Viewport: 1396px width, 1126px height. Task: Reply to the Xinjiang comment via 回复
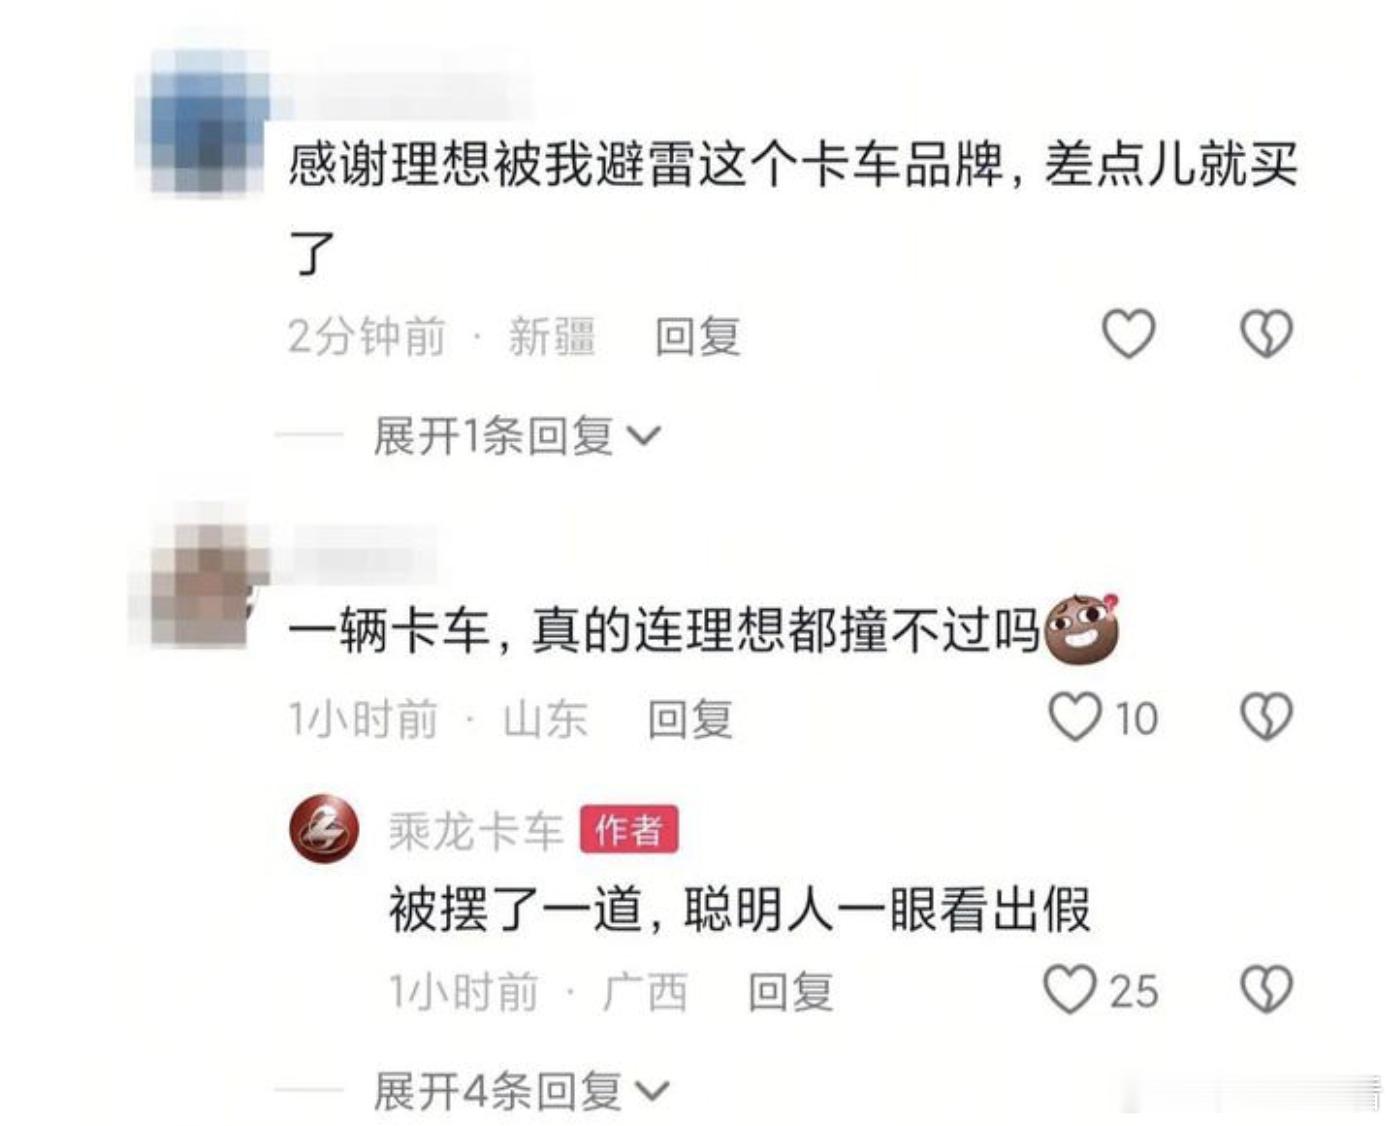[x=698, y=336]
